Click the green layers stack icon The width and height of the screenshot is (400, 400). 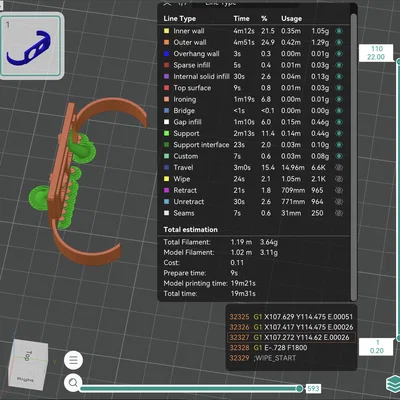click(x=393, y=384)
